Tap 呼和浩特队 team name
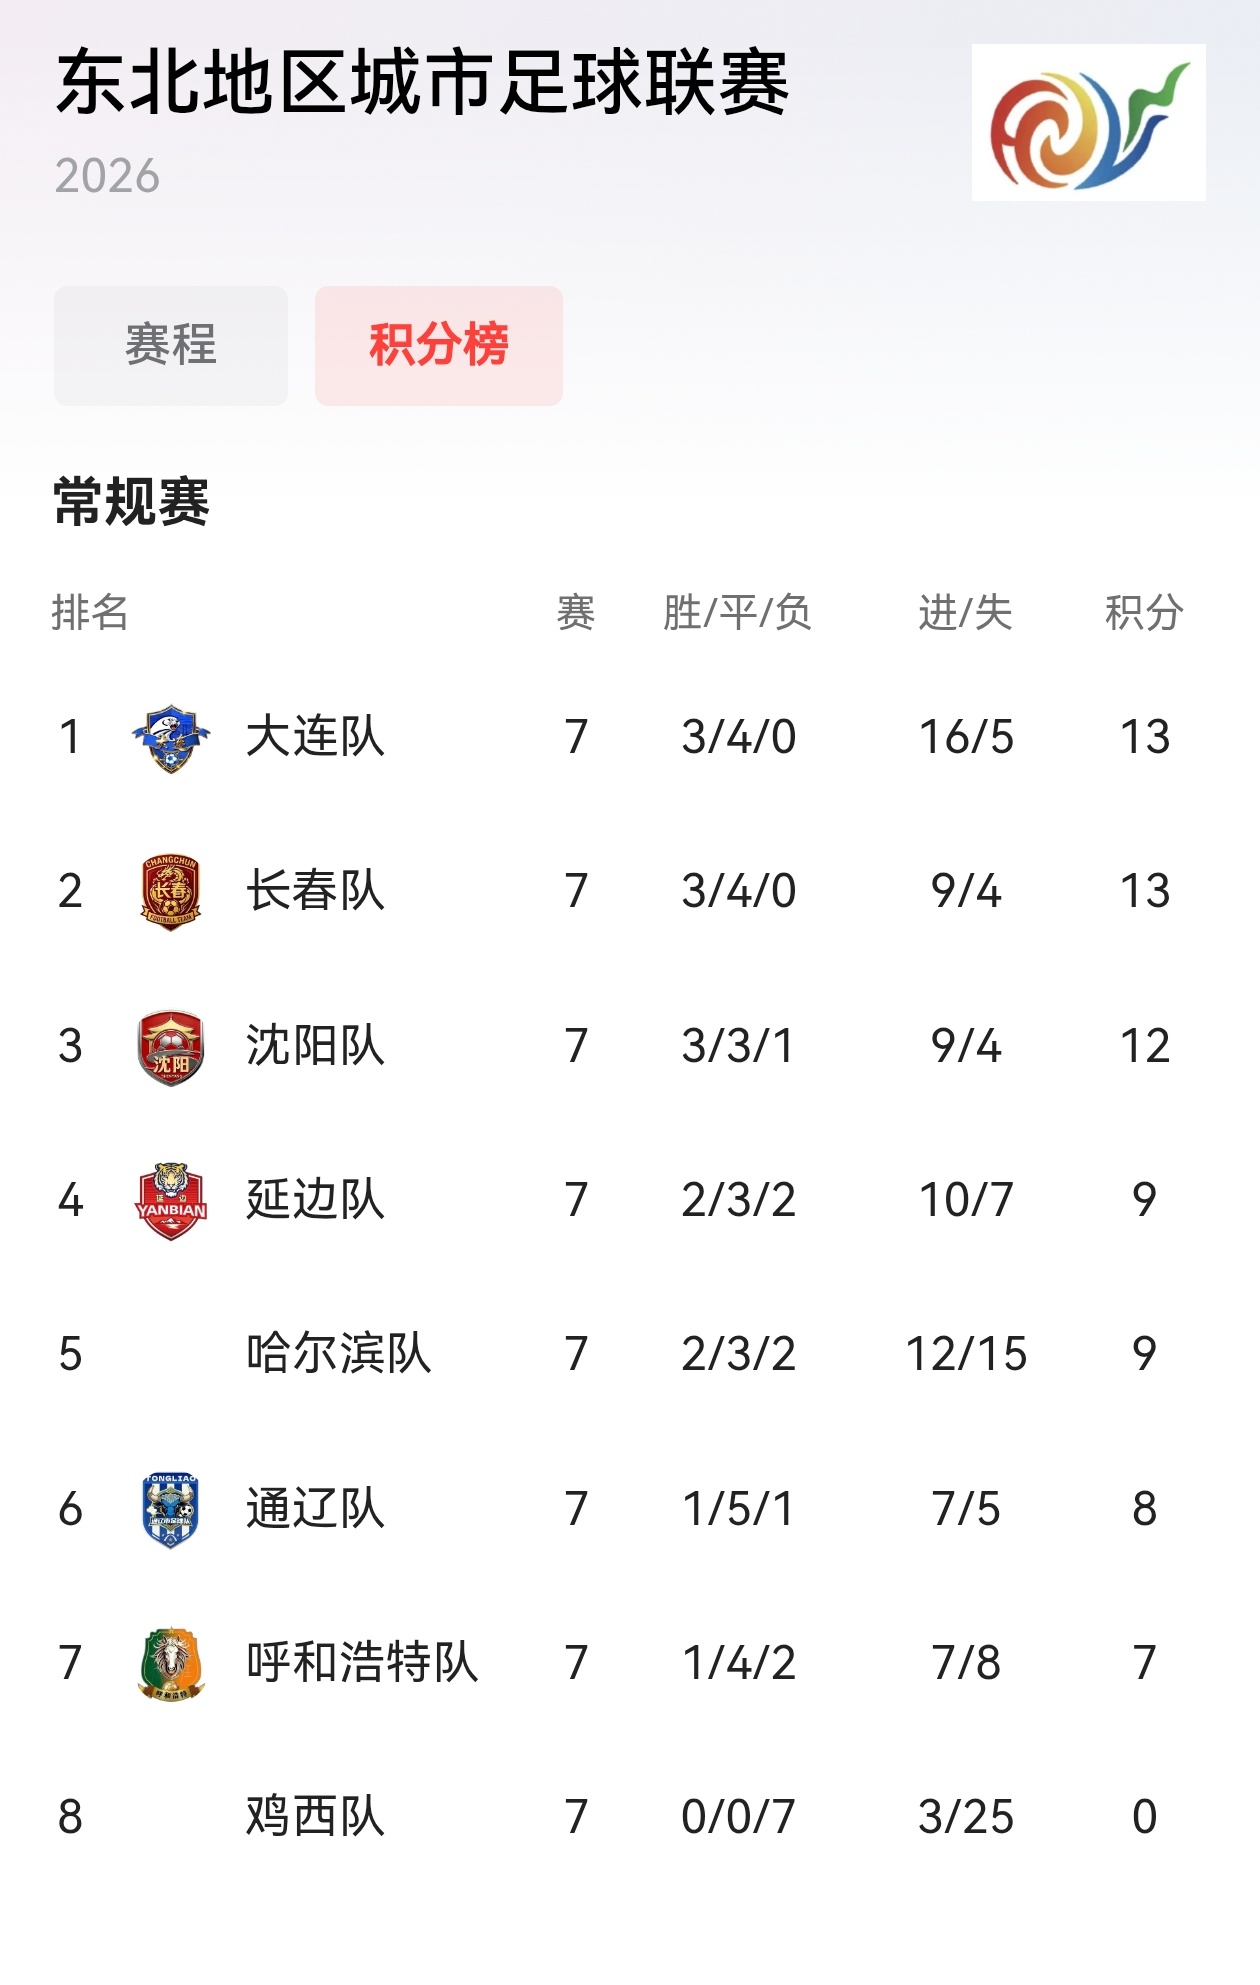 point(362,1663)
